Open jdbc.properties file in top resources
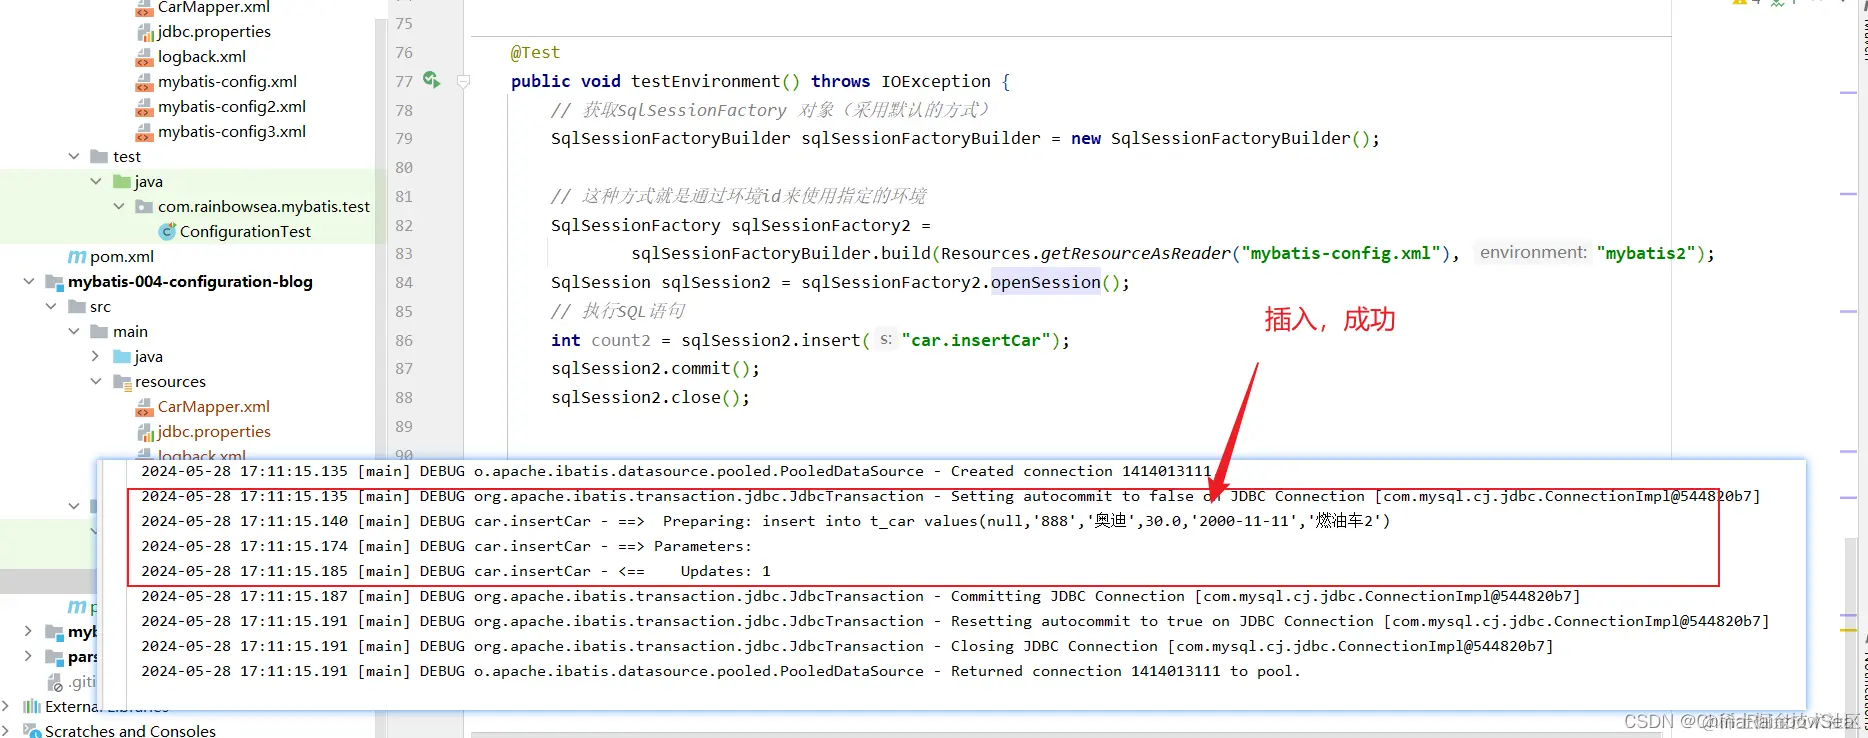Viewport: 1868px width, 738px height. click(213, 31)
